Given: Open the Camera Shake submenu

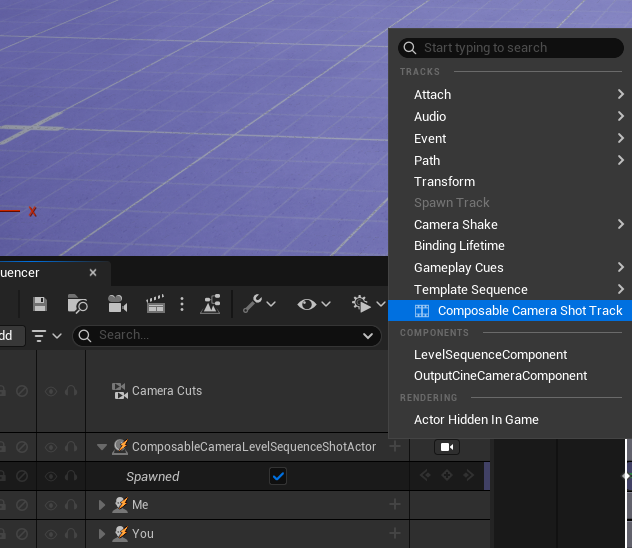Looking at the screenshot, I should coord(511,224).
